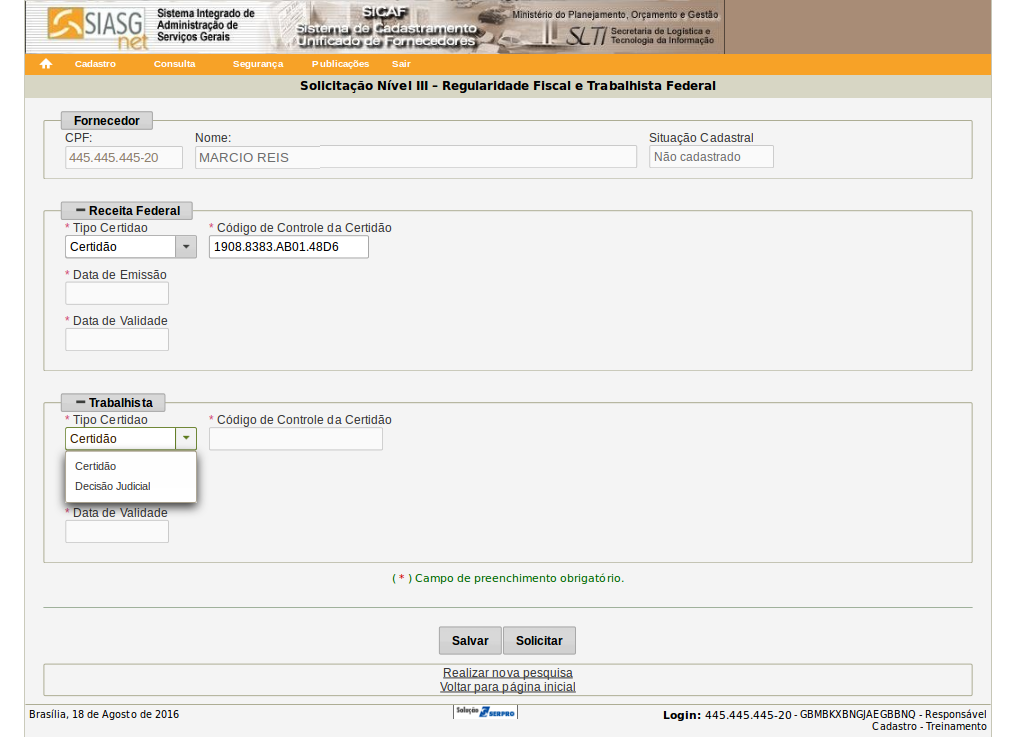Image resolution: width=1016 pixels, height=737 pixels.
Task: Click the Nome field MARCIO REIS
Action: 416,157
